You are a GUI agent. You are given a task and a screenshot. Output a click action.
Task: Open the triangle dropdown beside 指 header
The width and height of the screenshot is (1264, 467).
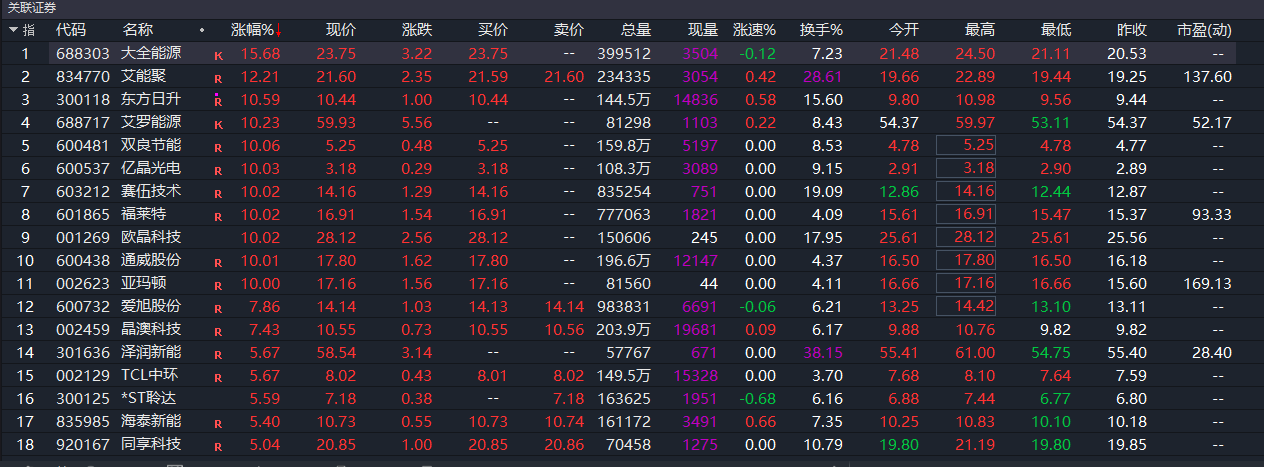(13, 30)
